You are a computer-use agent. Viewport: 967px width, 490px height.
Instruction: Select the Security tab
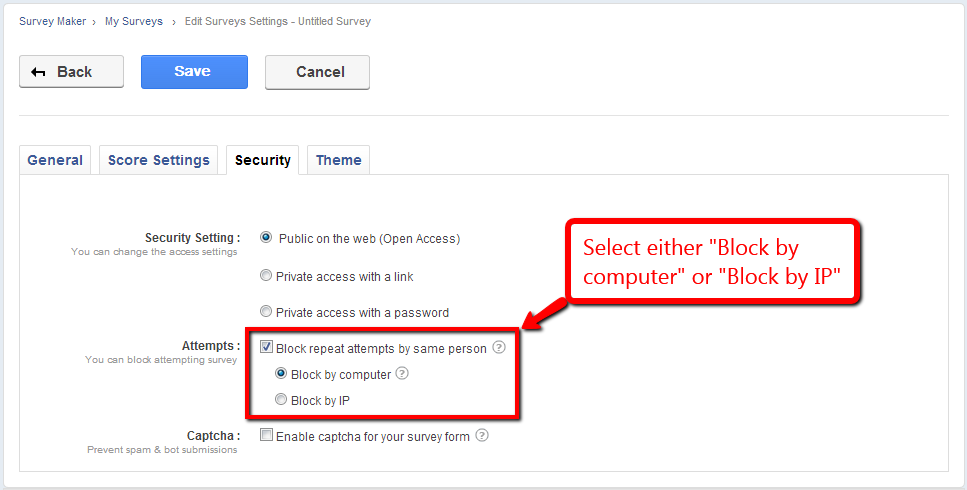[x=263, y=160]
